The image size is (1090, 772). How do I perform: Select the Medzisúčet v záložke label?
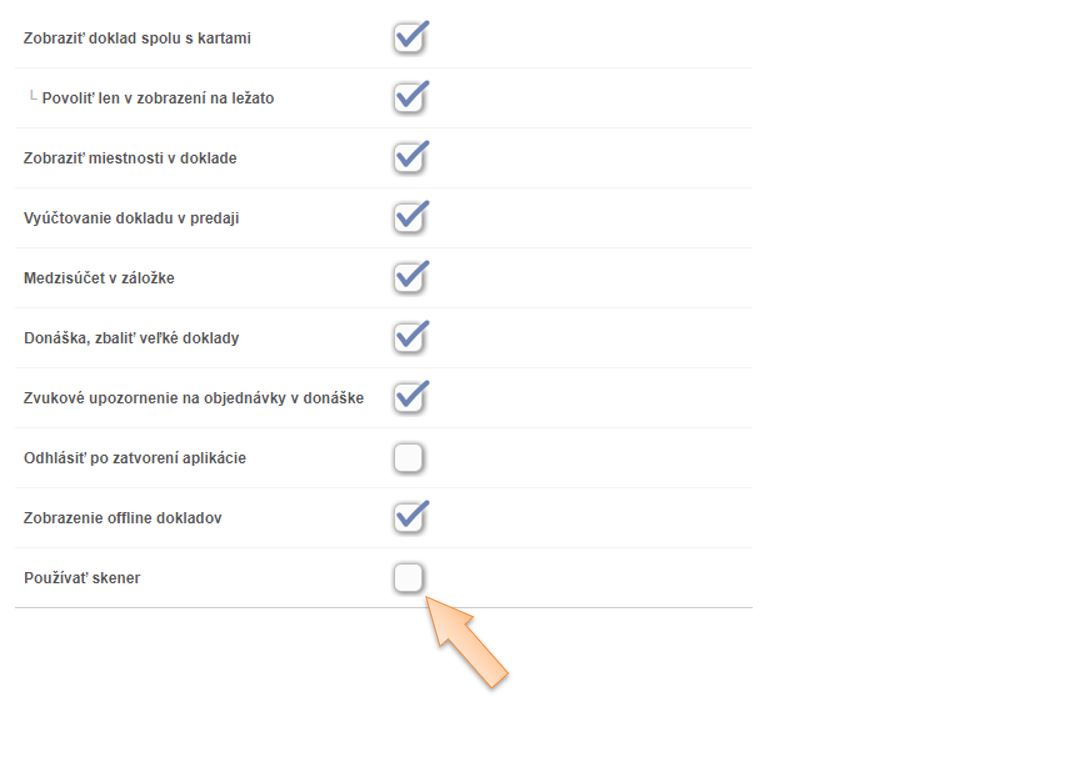[x=99, y=278]
